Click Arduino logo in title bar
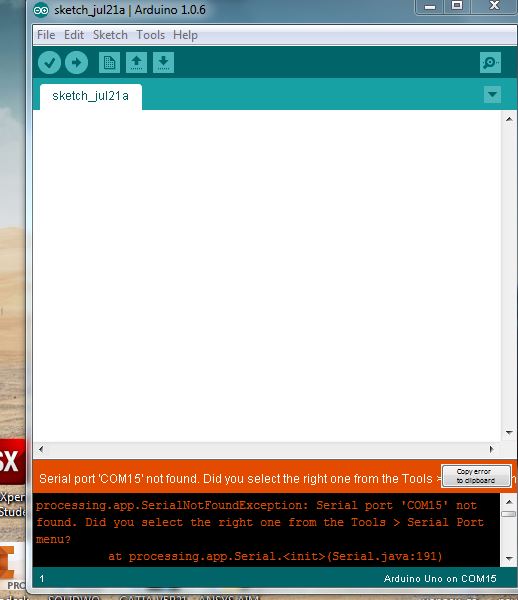Viewport: 518px width, 600px height. (41, 10)
